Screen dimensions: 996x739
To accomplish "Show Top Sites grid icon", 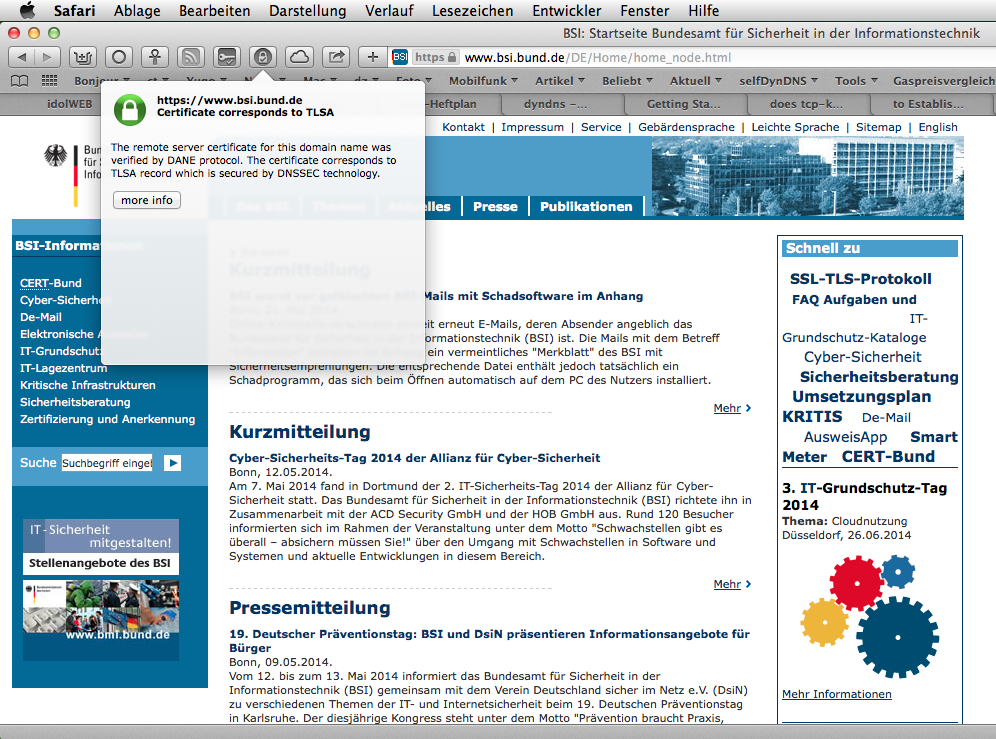I will click(50, 81).
